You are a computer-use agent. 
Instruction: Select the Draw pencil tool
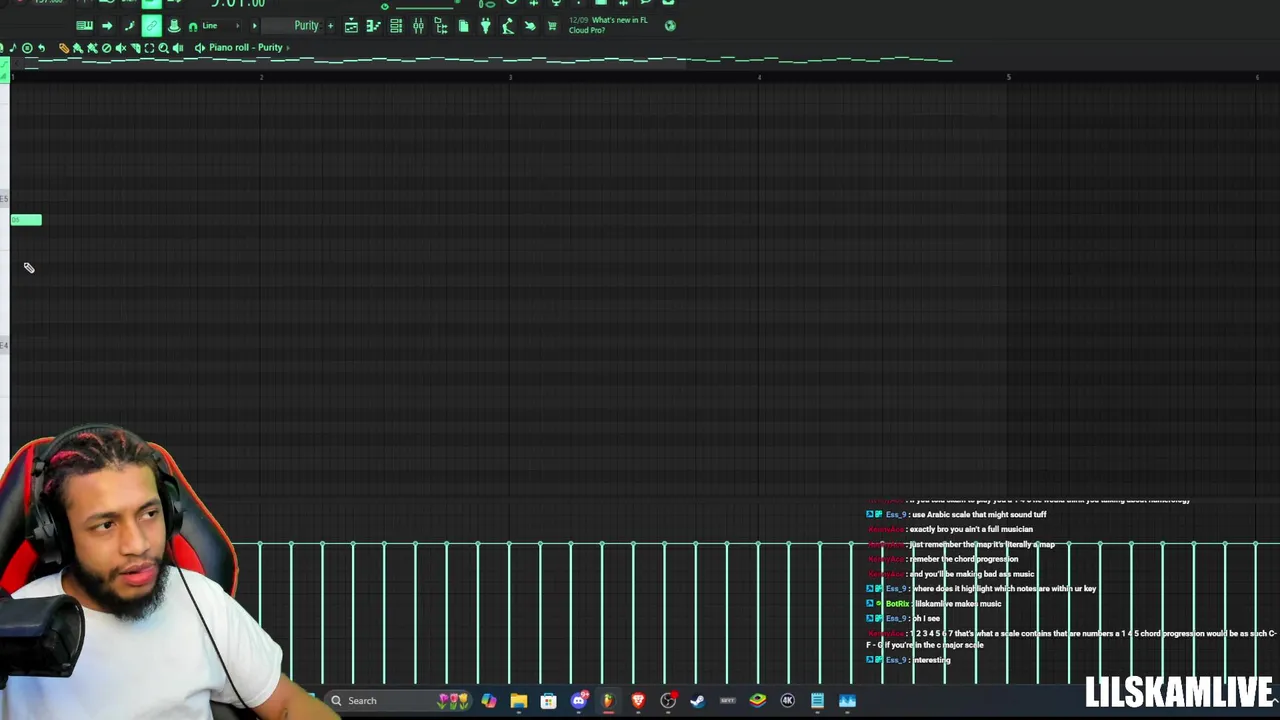[64, 48]
